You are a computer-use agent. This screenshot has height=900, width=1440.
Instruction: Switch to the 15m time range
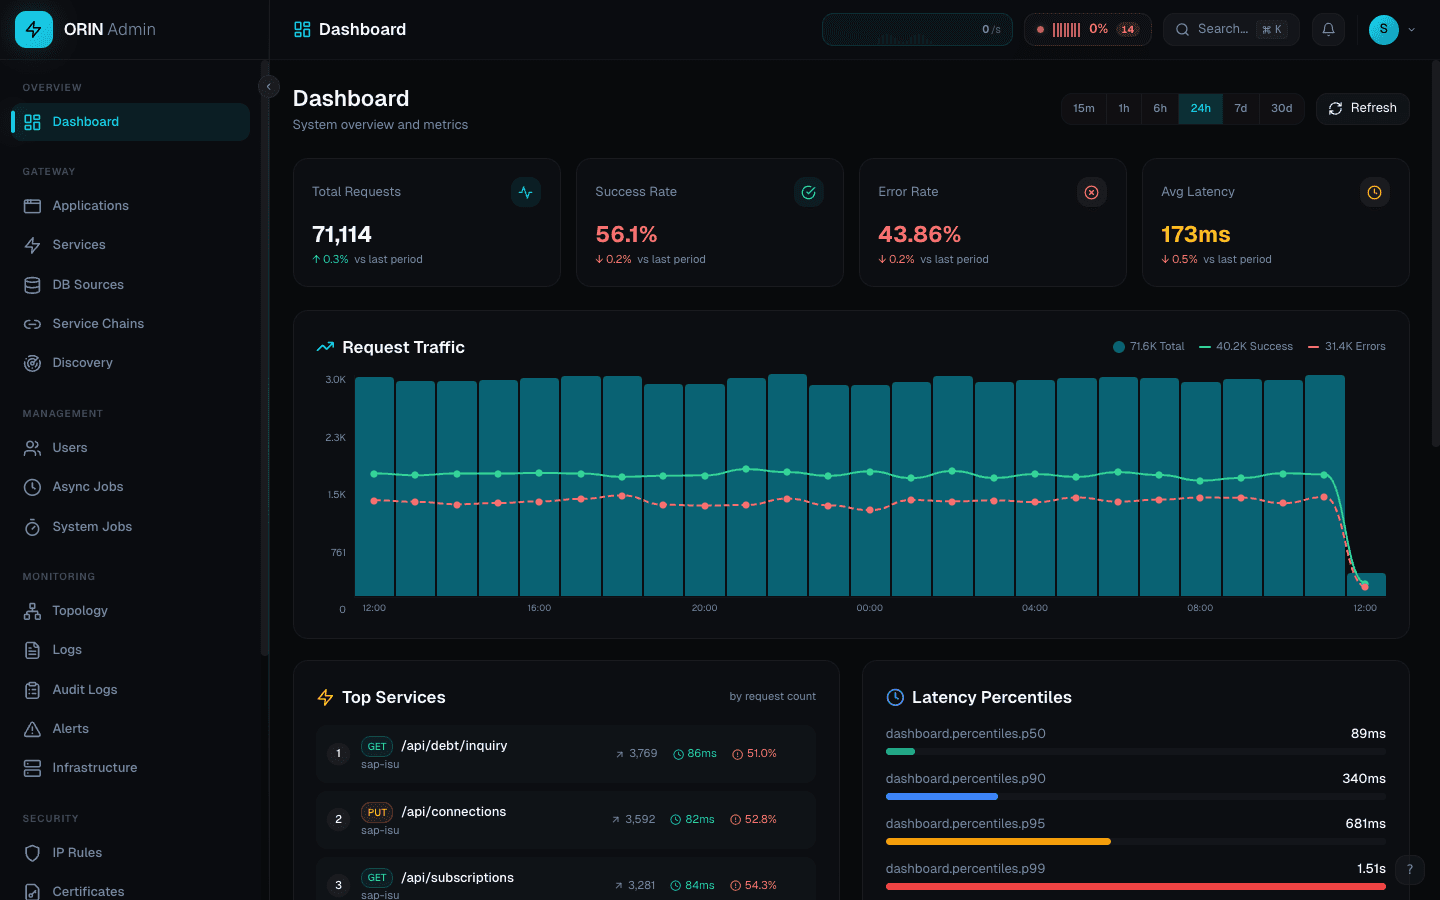1083,108
